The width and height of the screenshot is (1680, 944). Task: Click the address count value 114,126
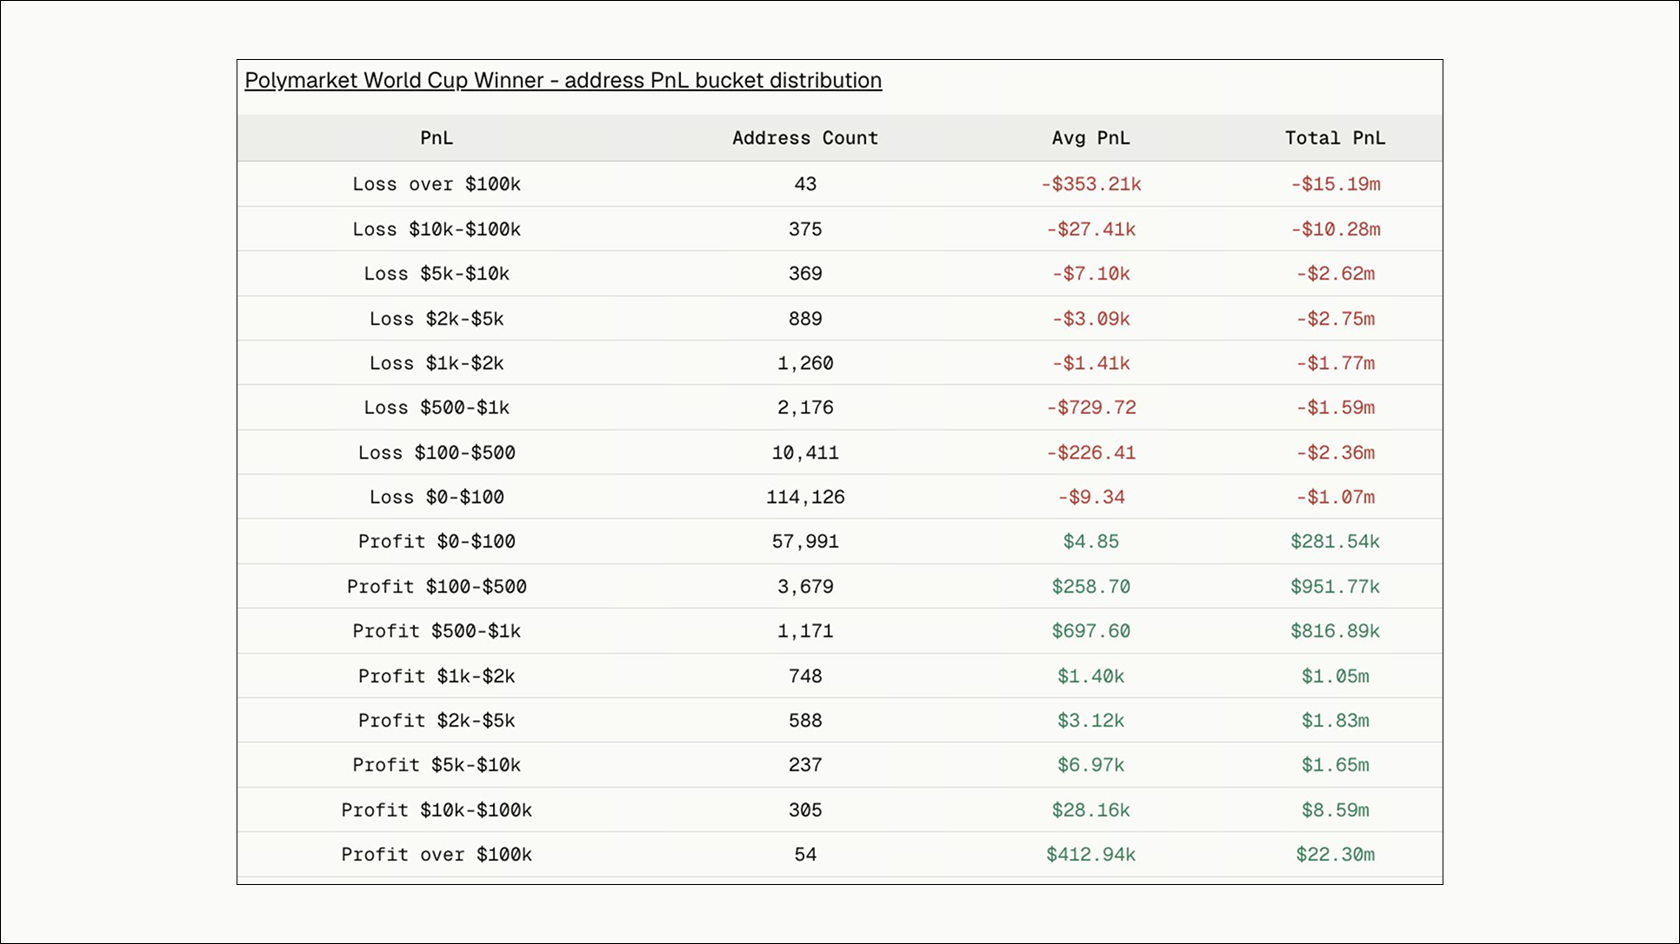805,497
